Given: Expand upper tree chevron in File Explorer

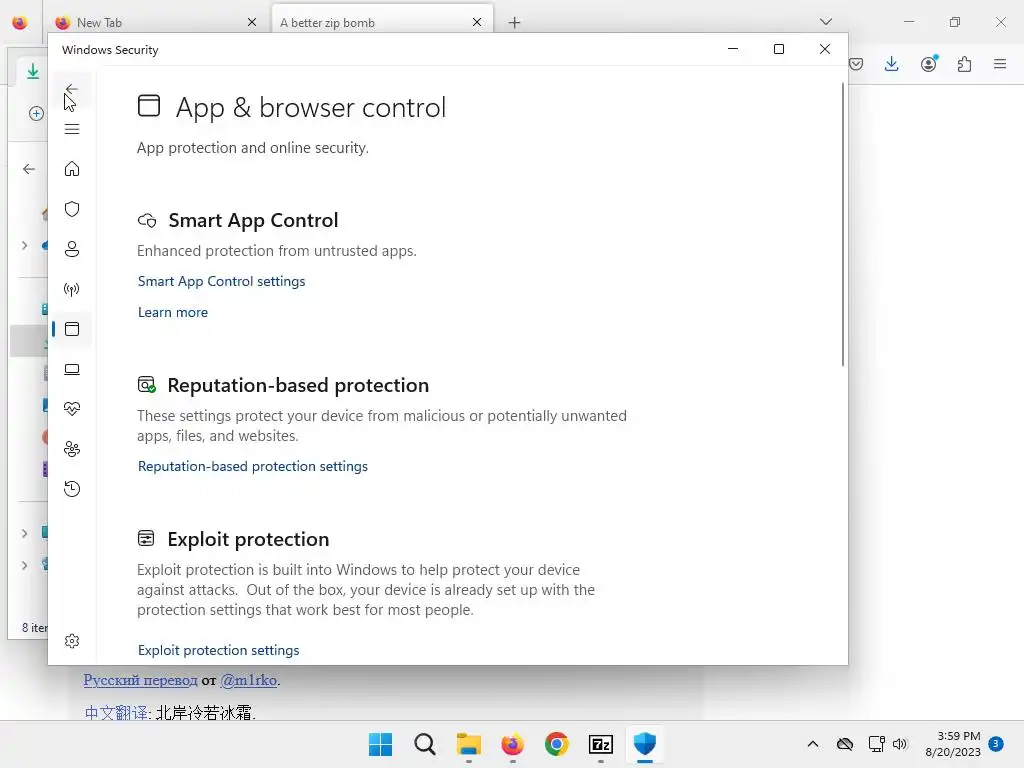Looking at the screenshot, I should tap(25, 246).
